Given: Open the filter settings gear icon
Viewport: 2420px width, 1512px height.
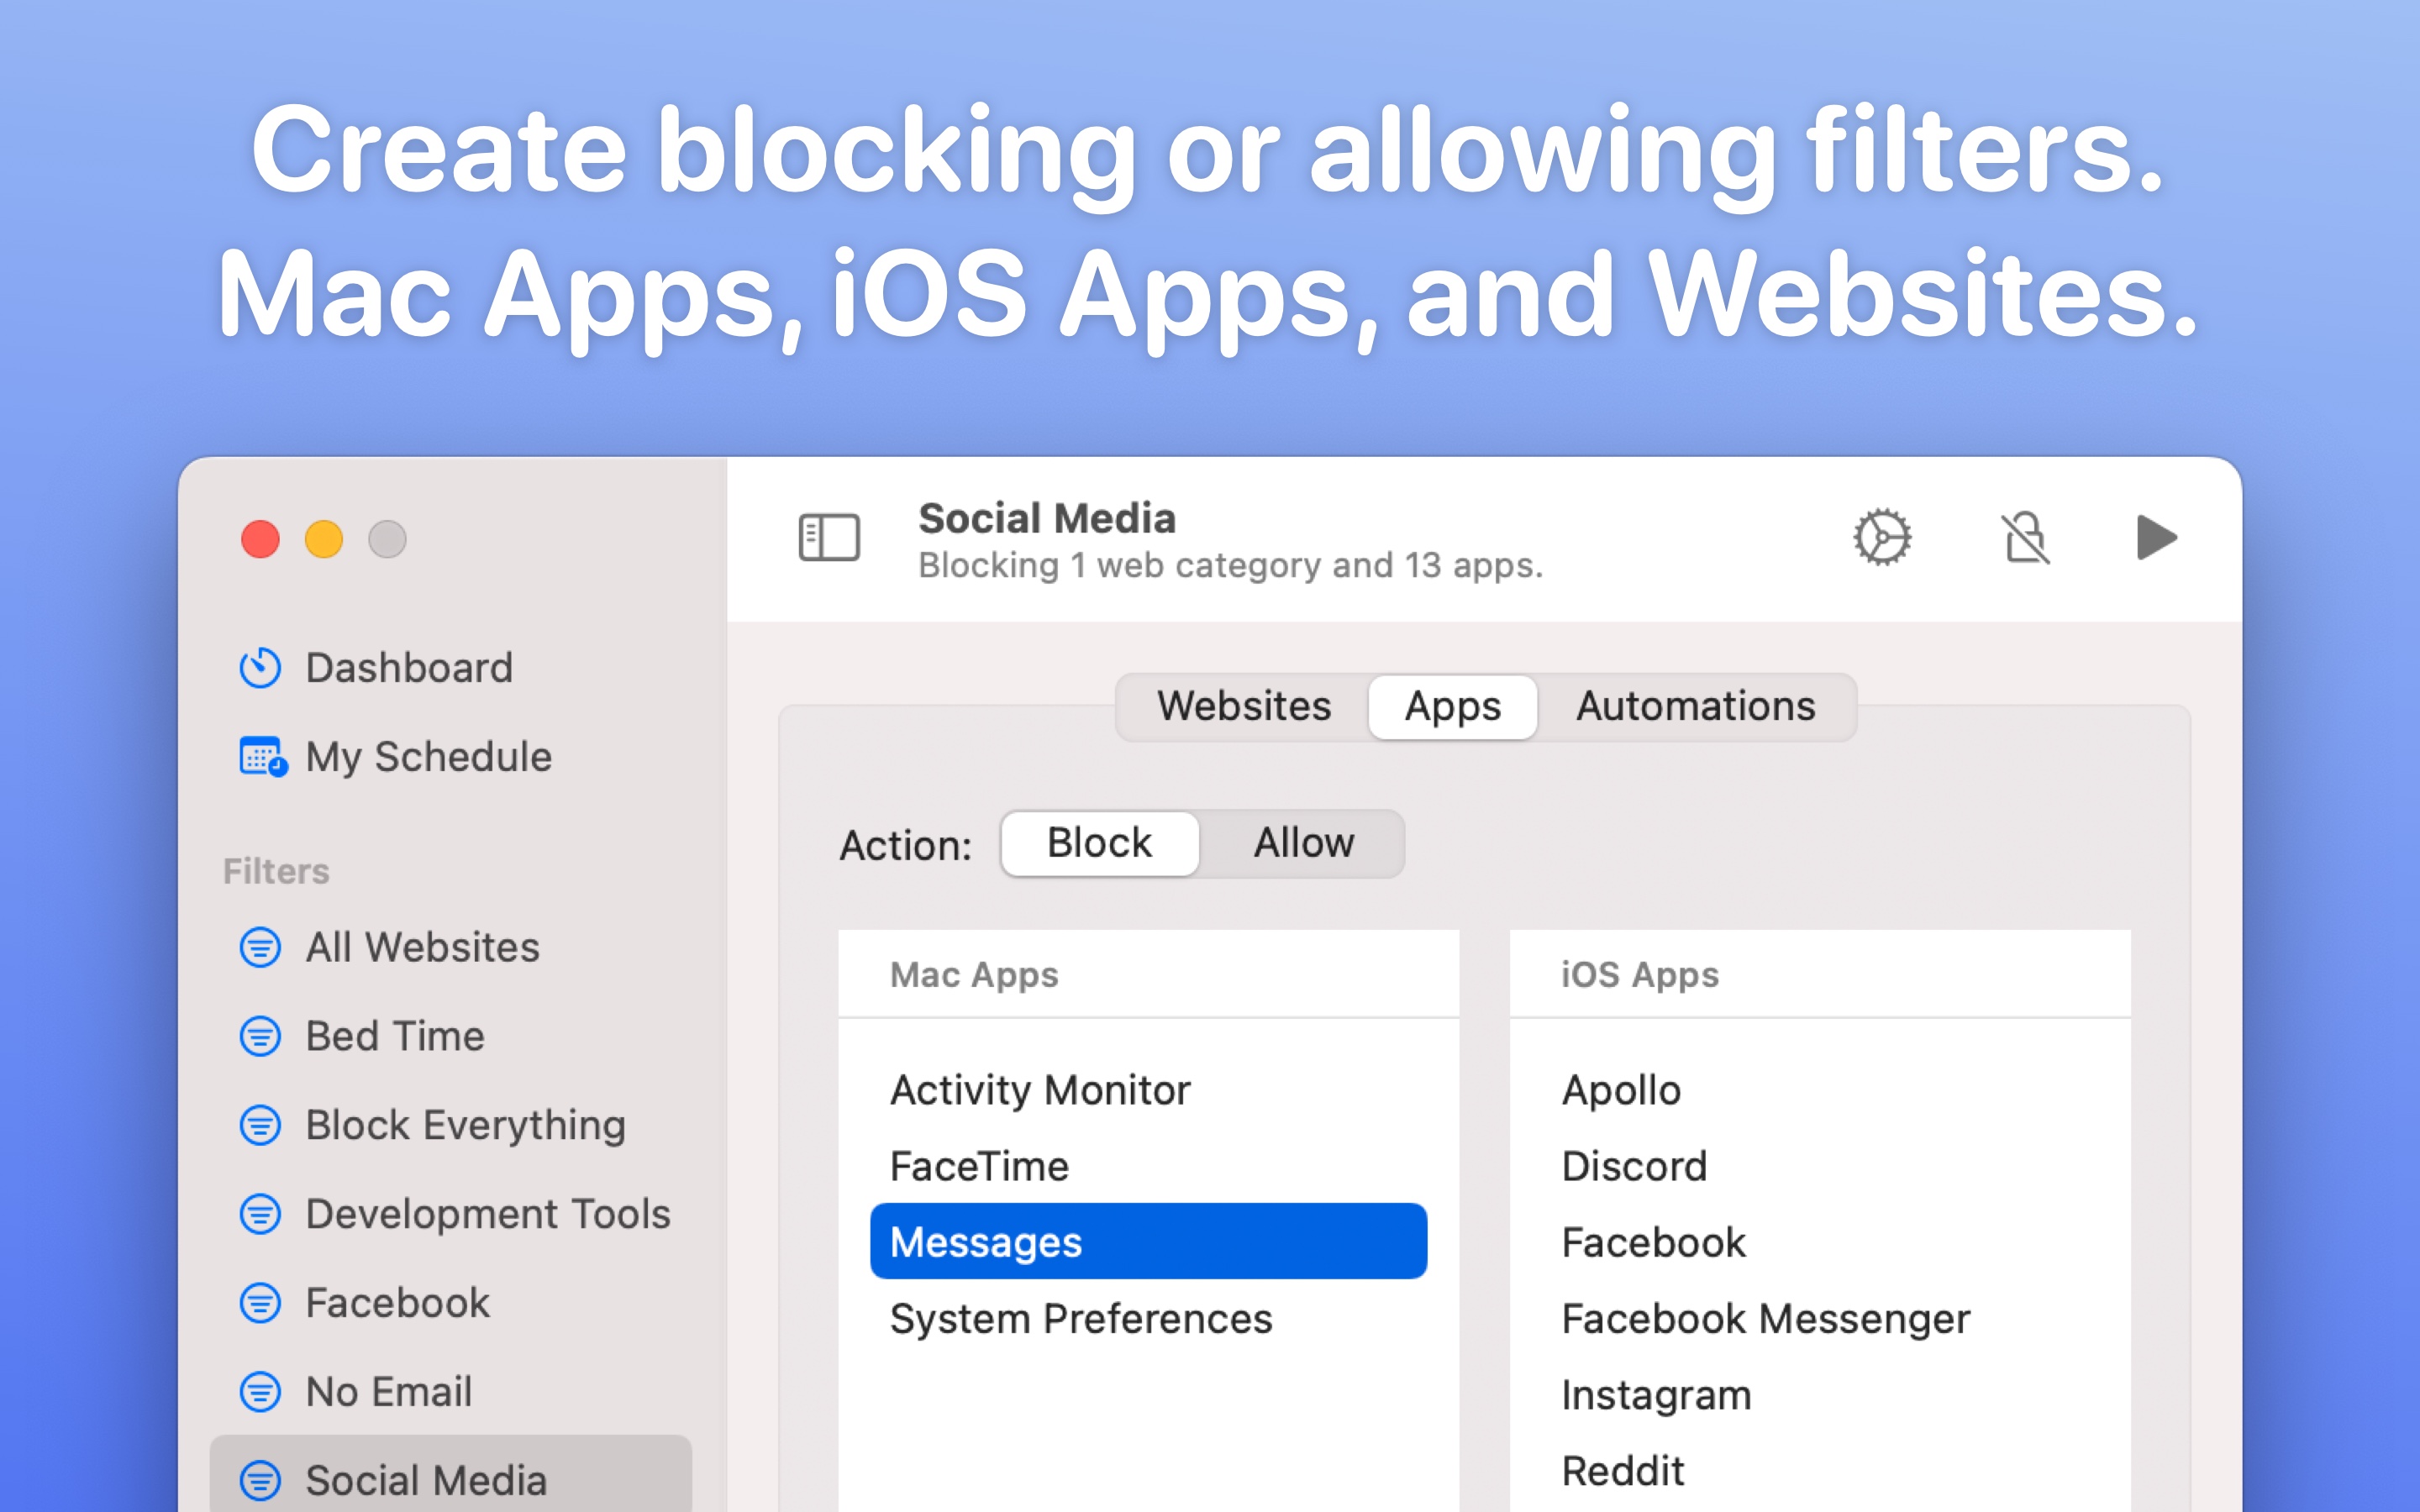Looking at the screenshot, I should pos(1882,537).
